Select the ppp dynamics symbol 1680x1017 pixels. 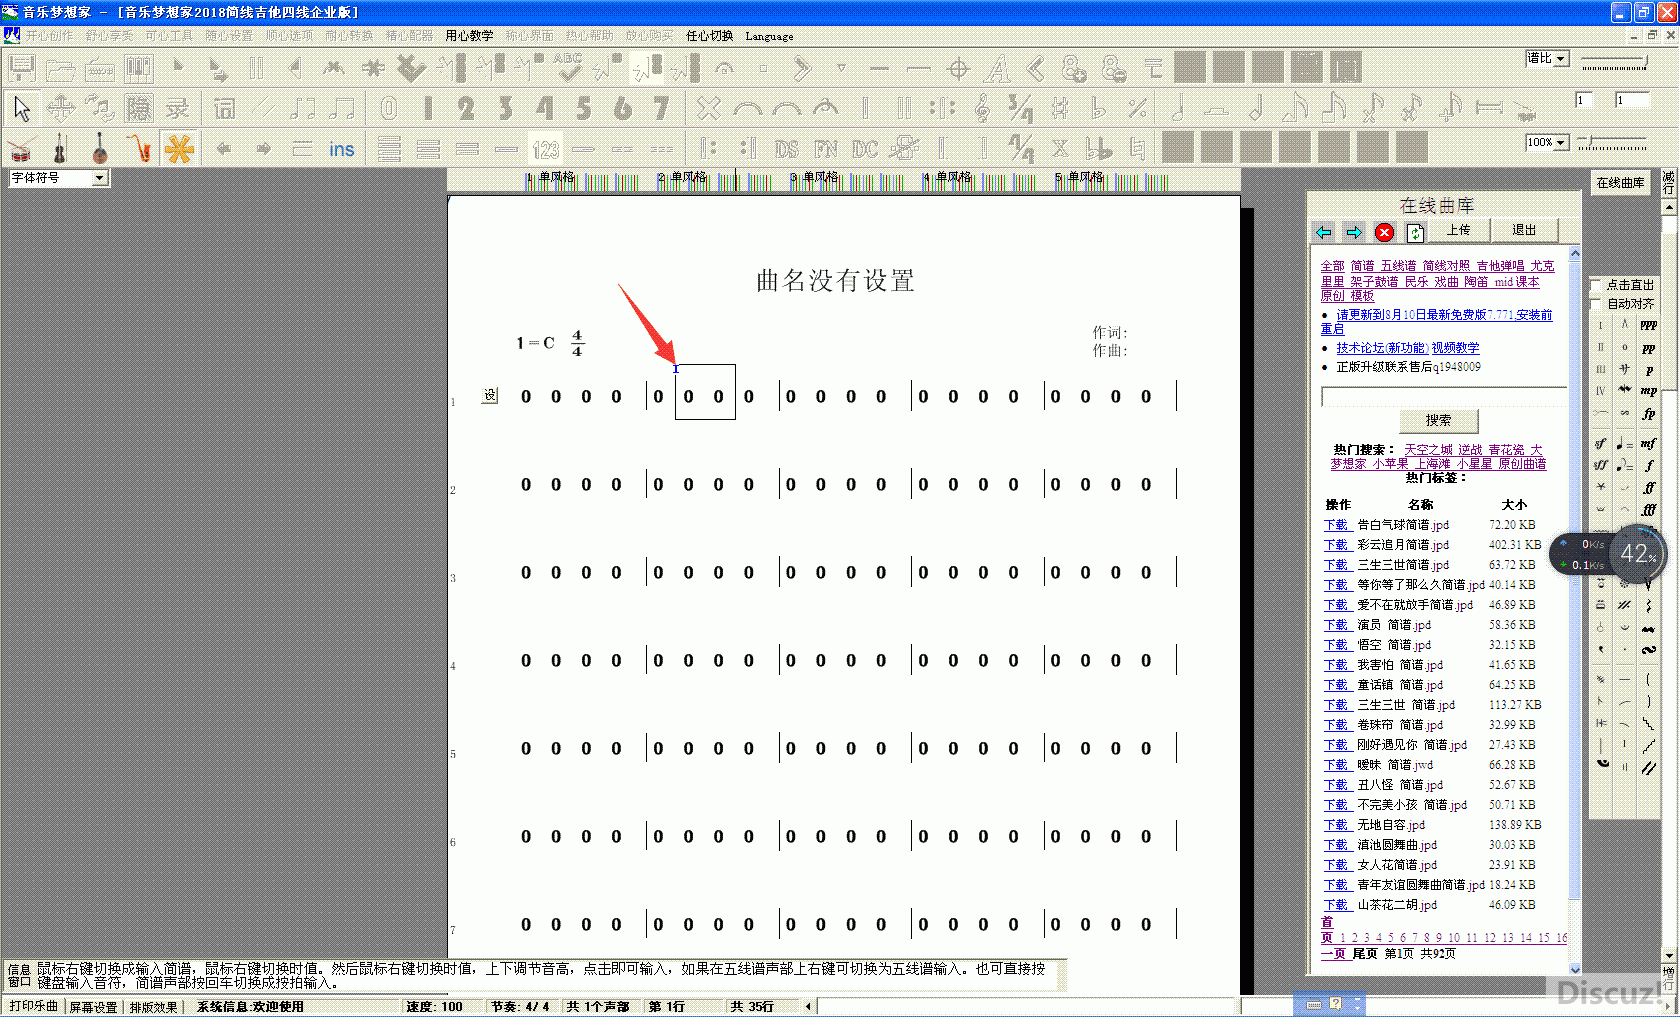pos(1649,325)
